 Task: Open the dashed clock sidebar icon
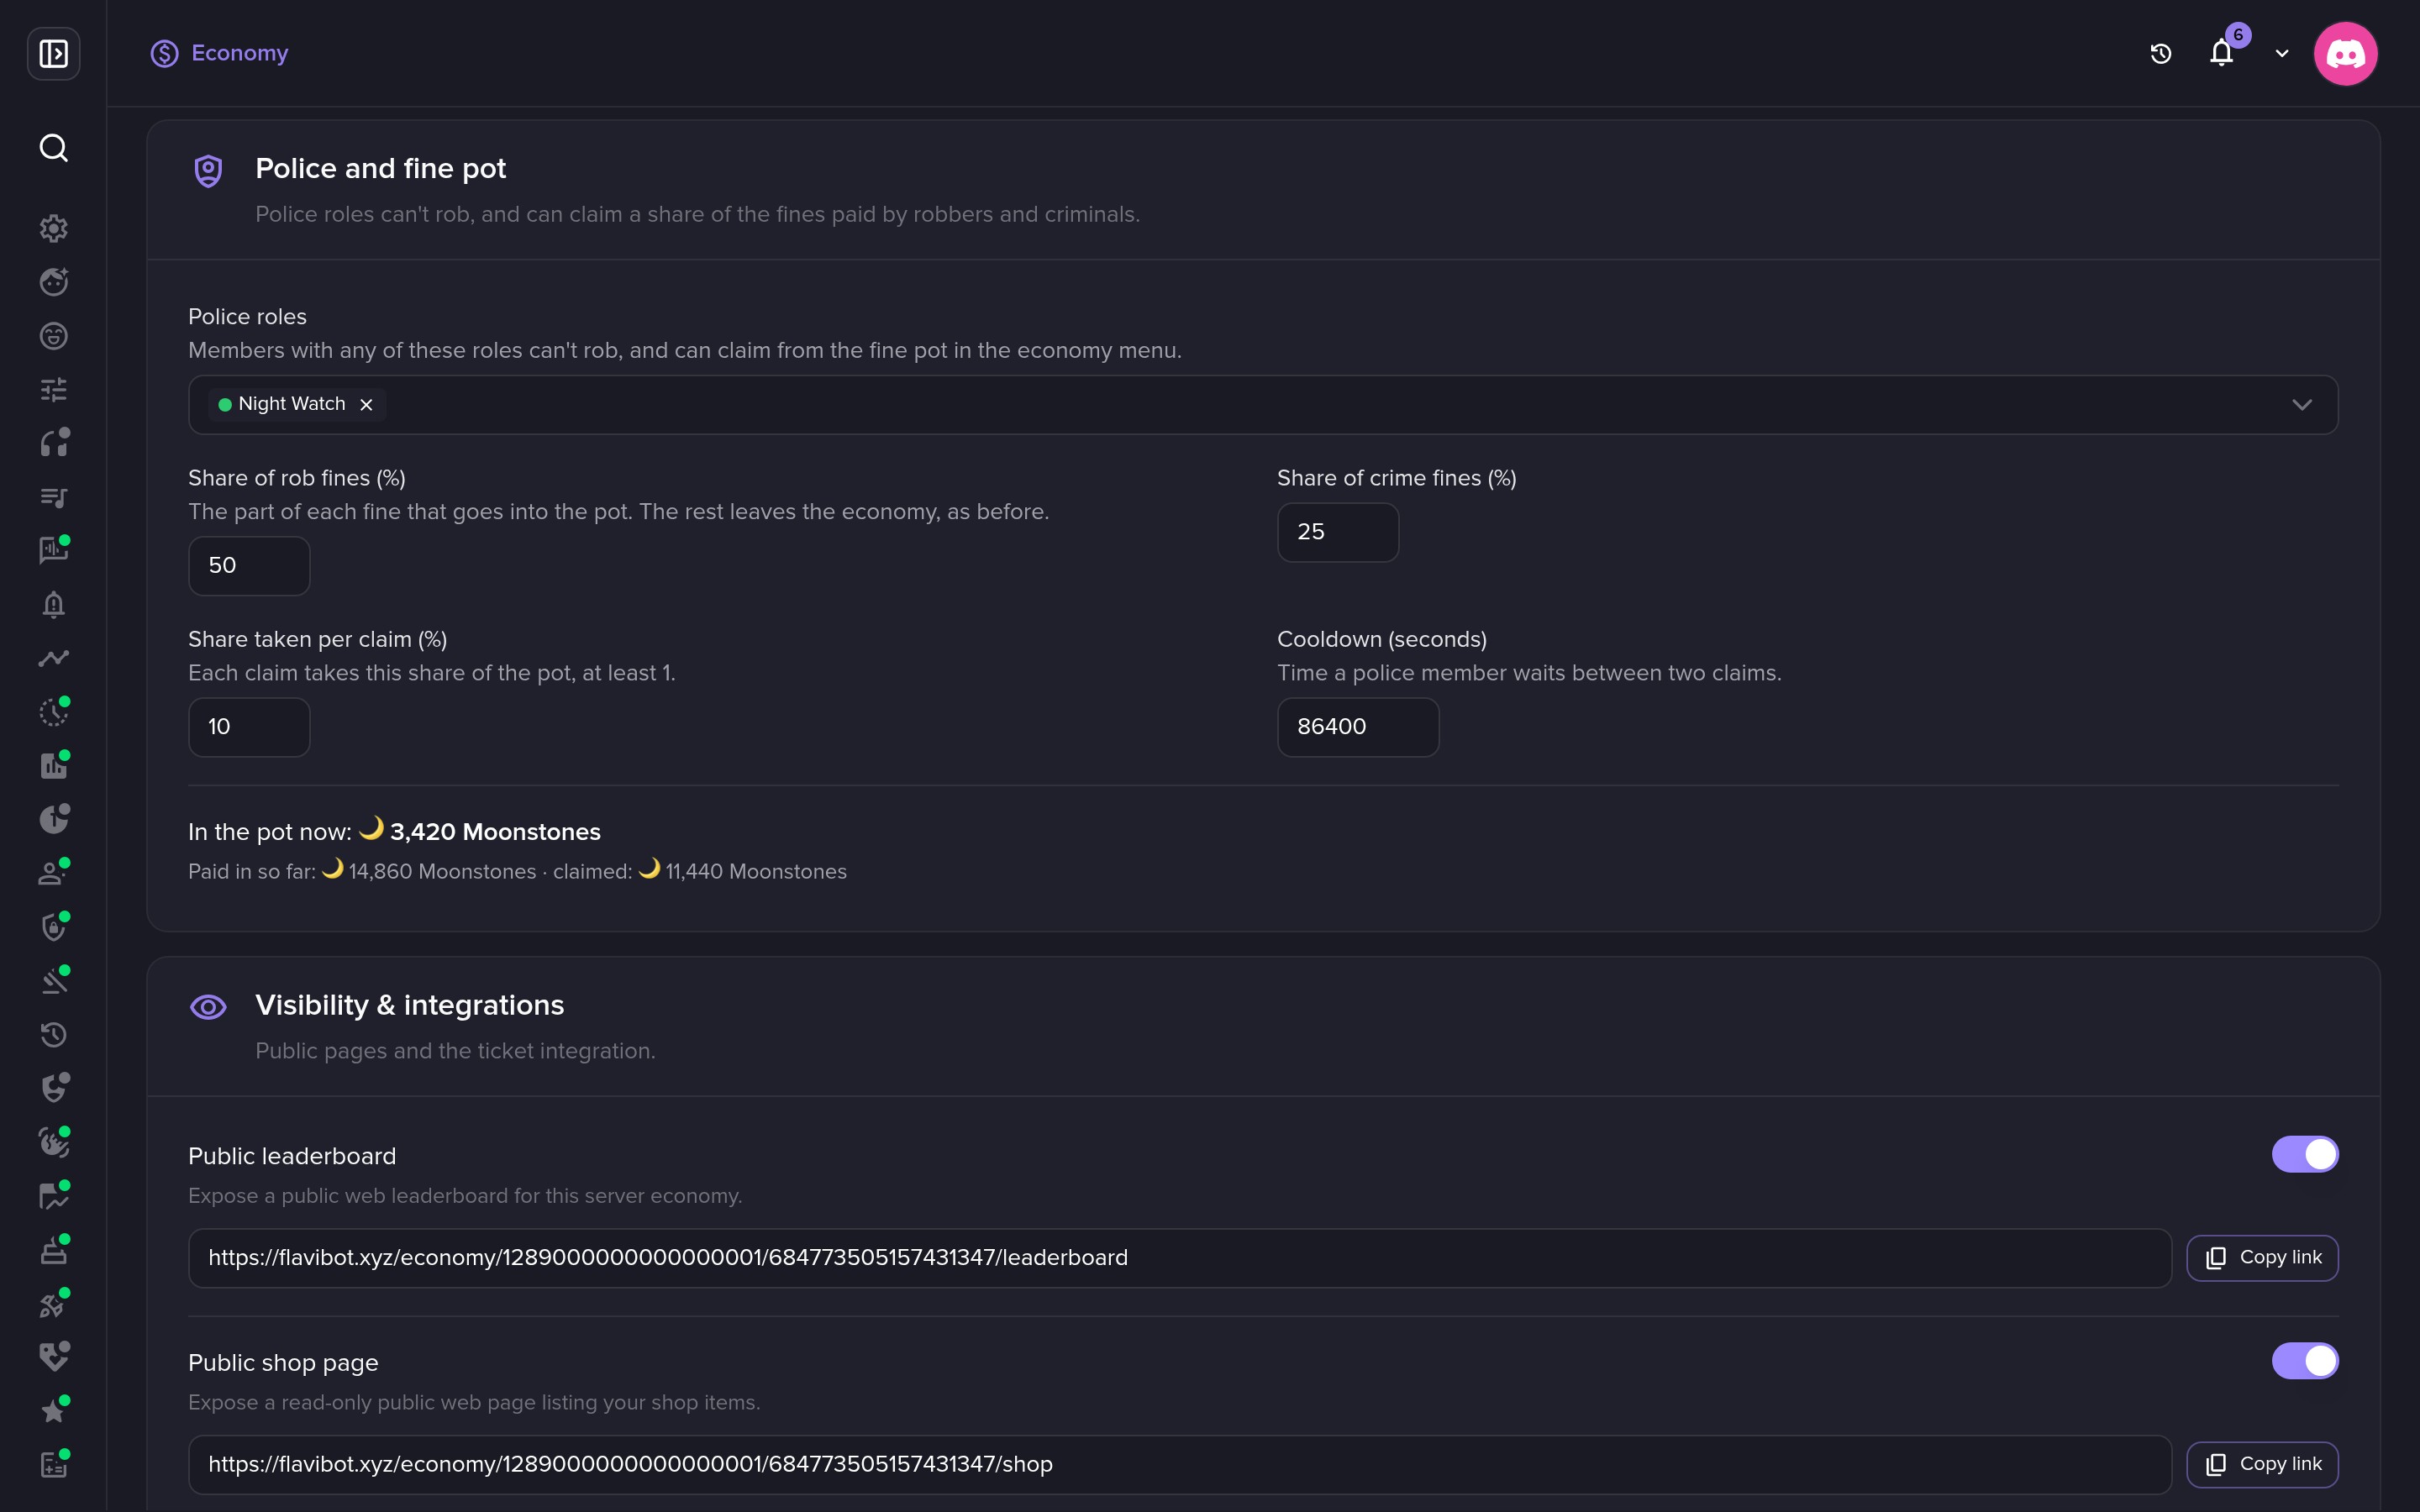pyautogui.click(x=53, y=712)
